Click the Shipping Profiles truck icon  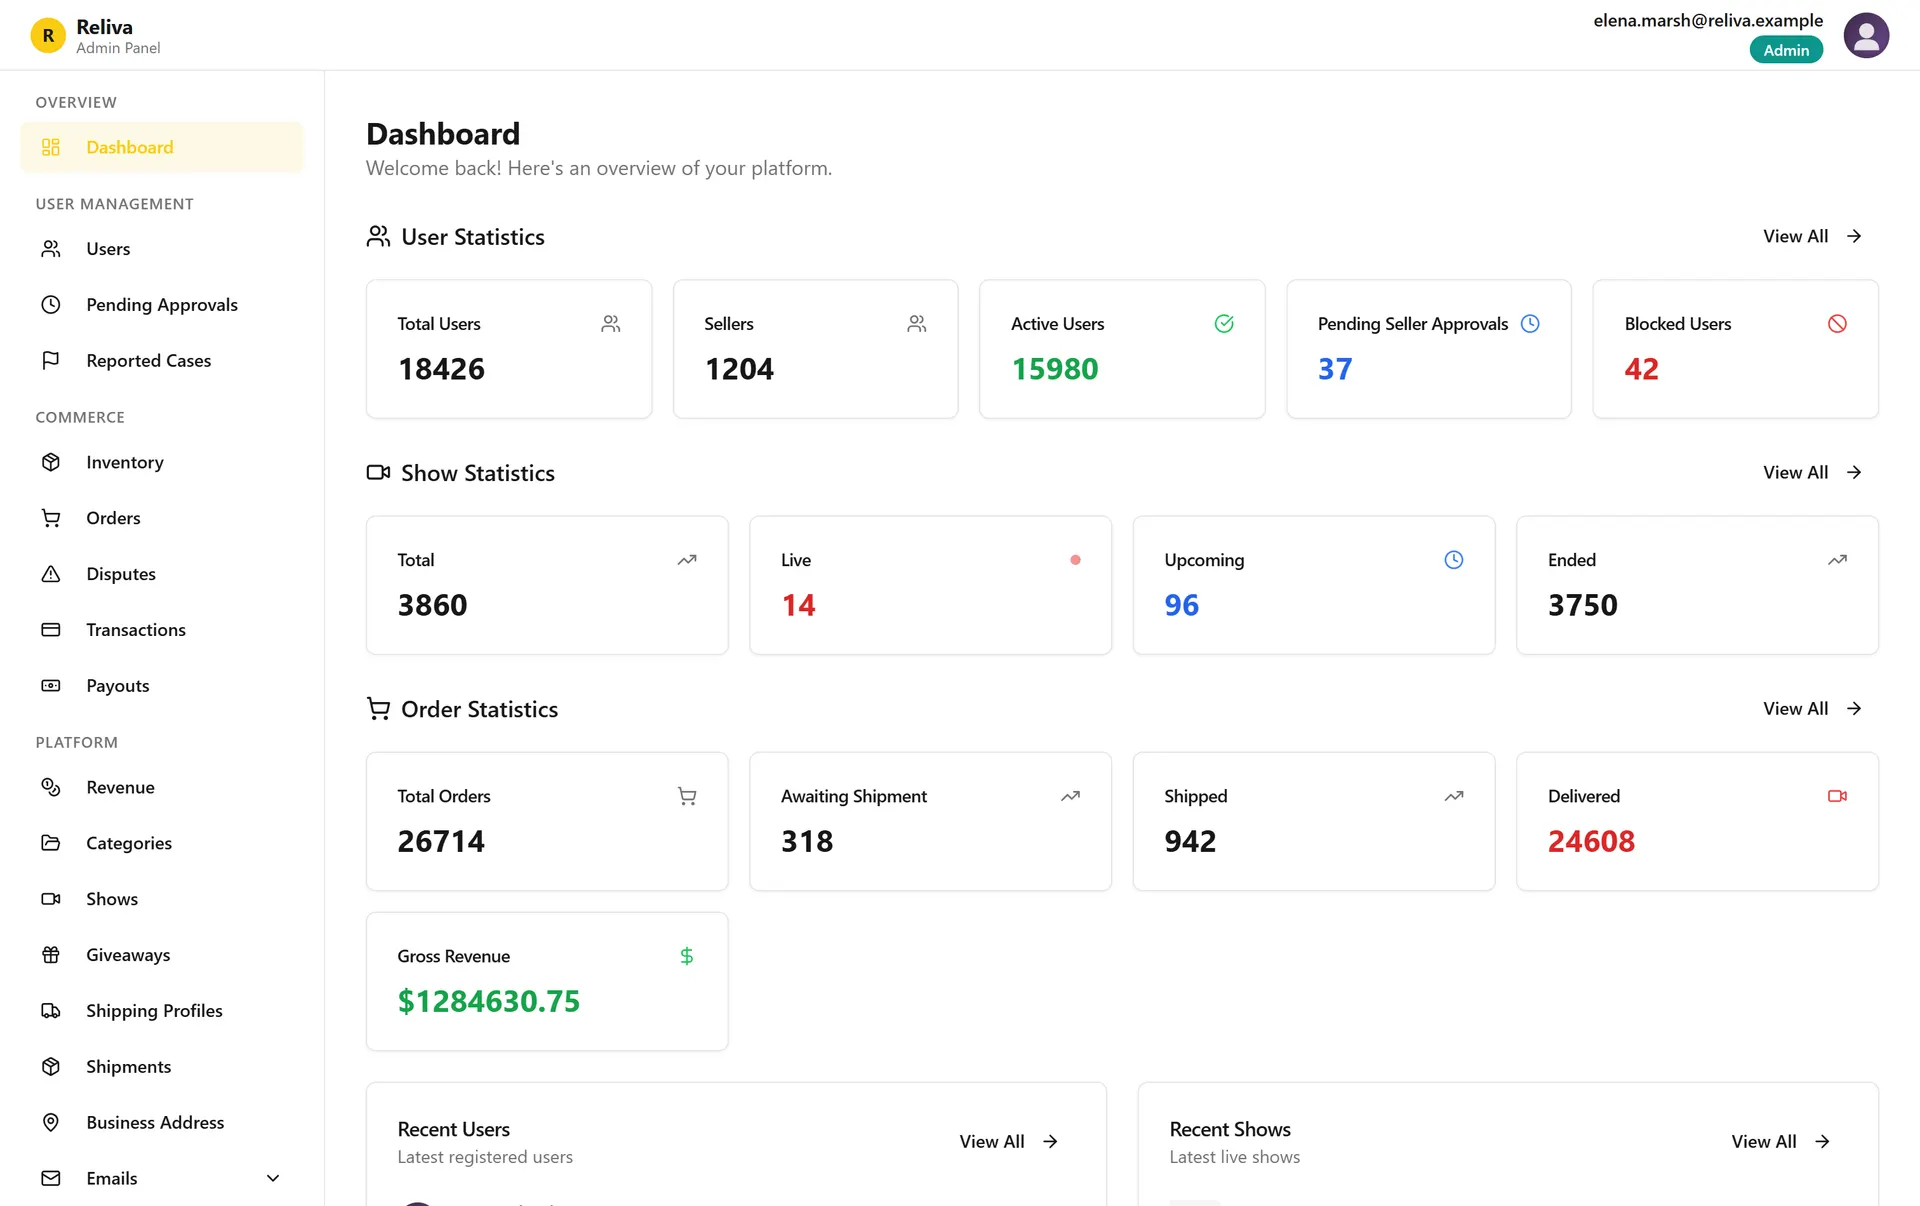coord(51,1011)
